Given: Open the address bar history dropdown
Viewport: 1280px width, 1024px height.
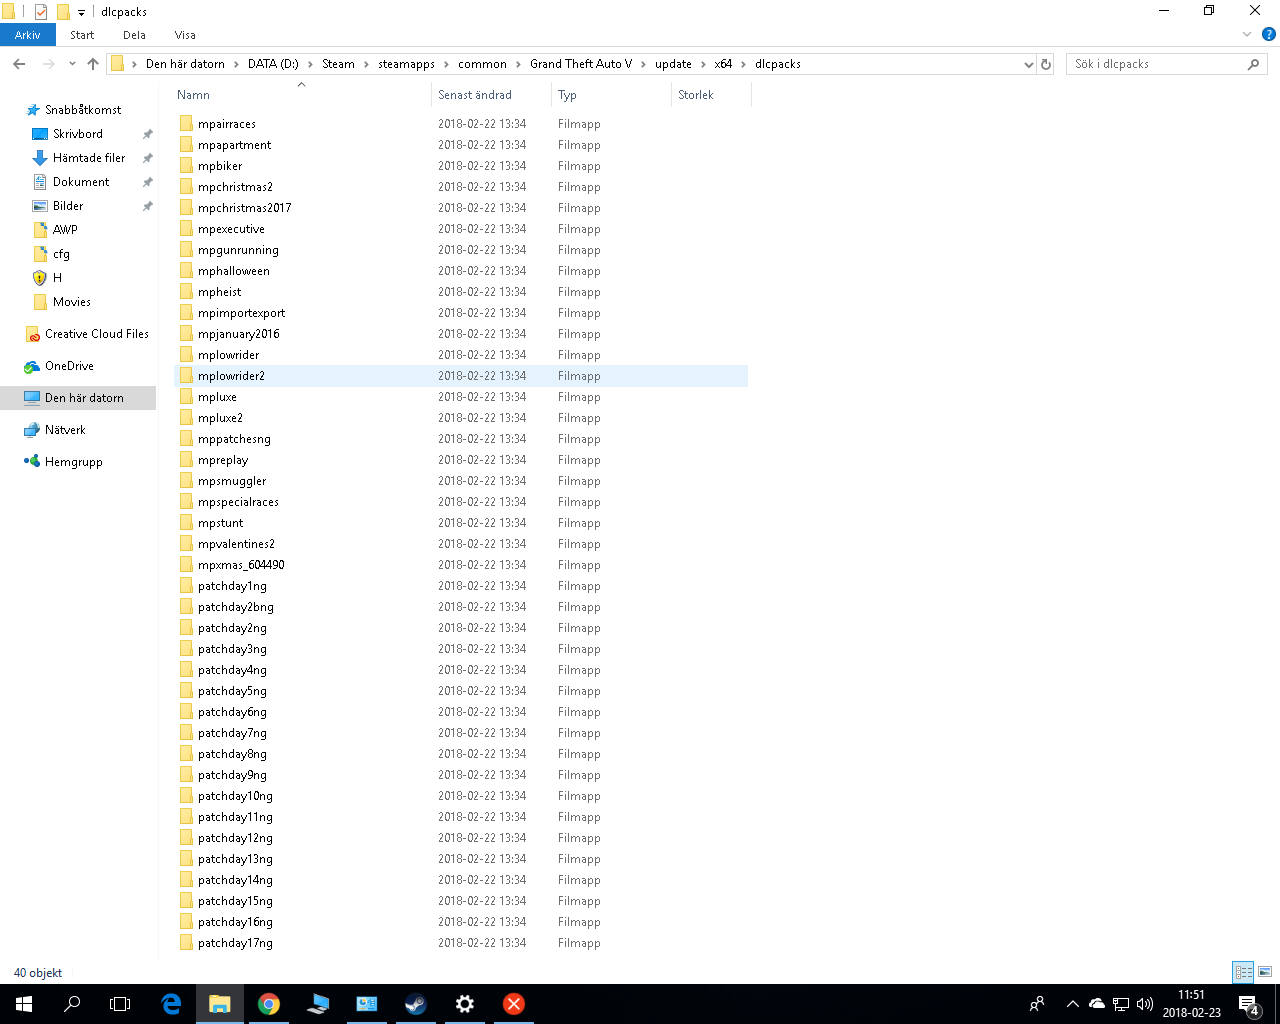Looking at the screenshot, I should tap(1028, 64).
